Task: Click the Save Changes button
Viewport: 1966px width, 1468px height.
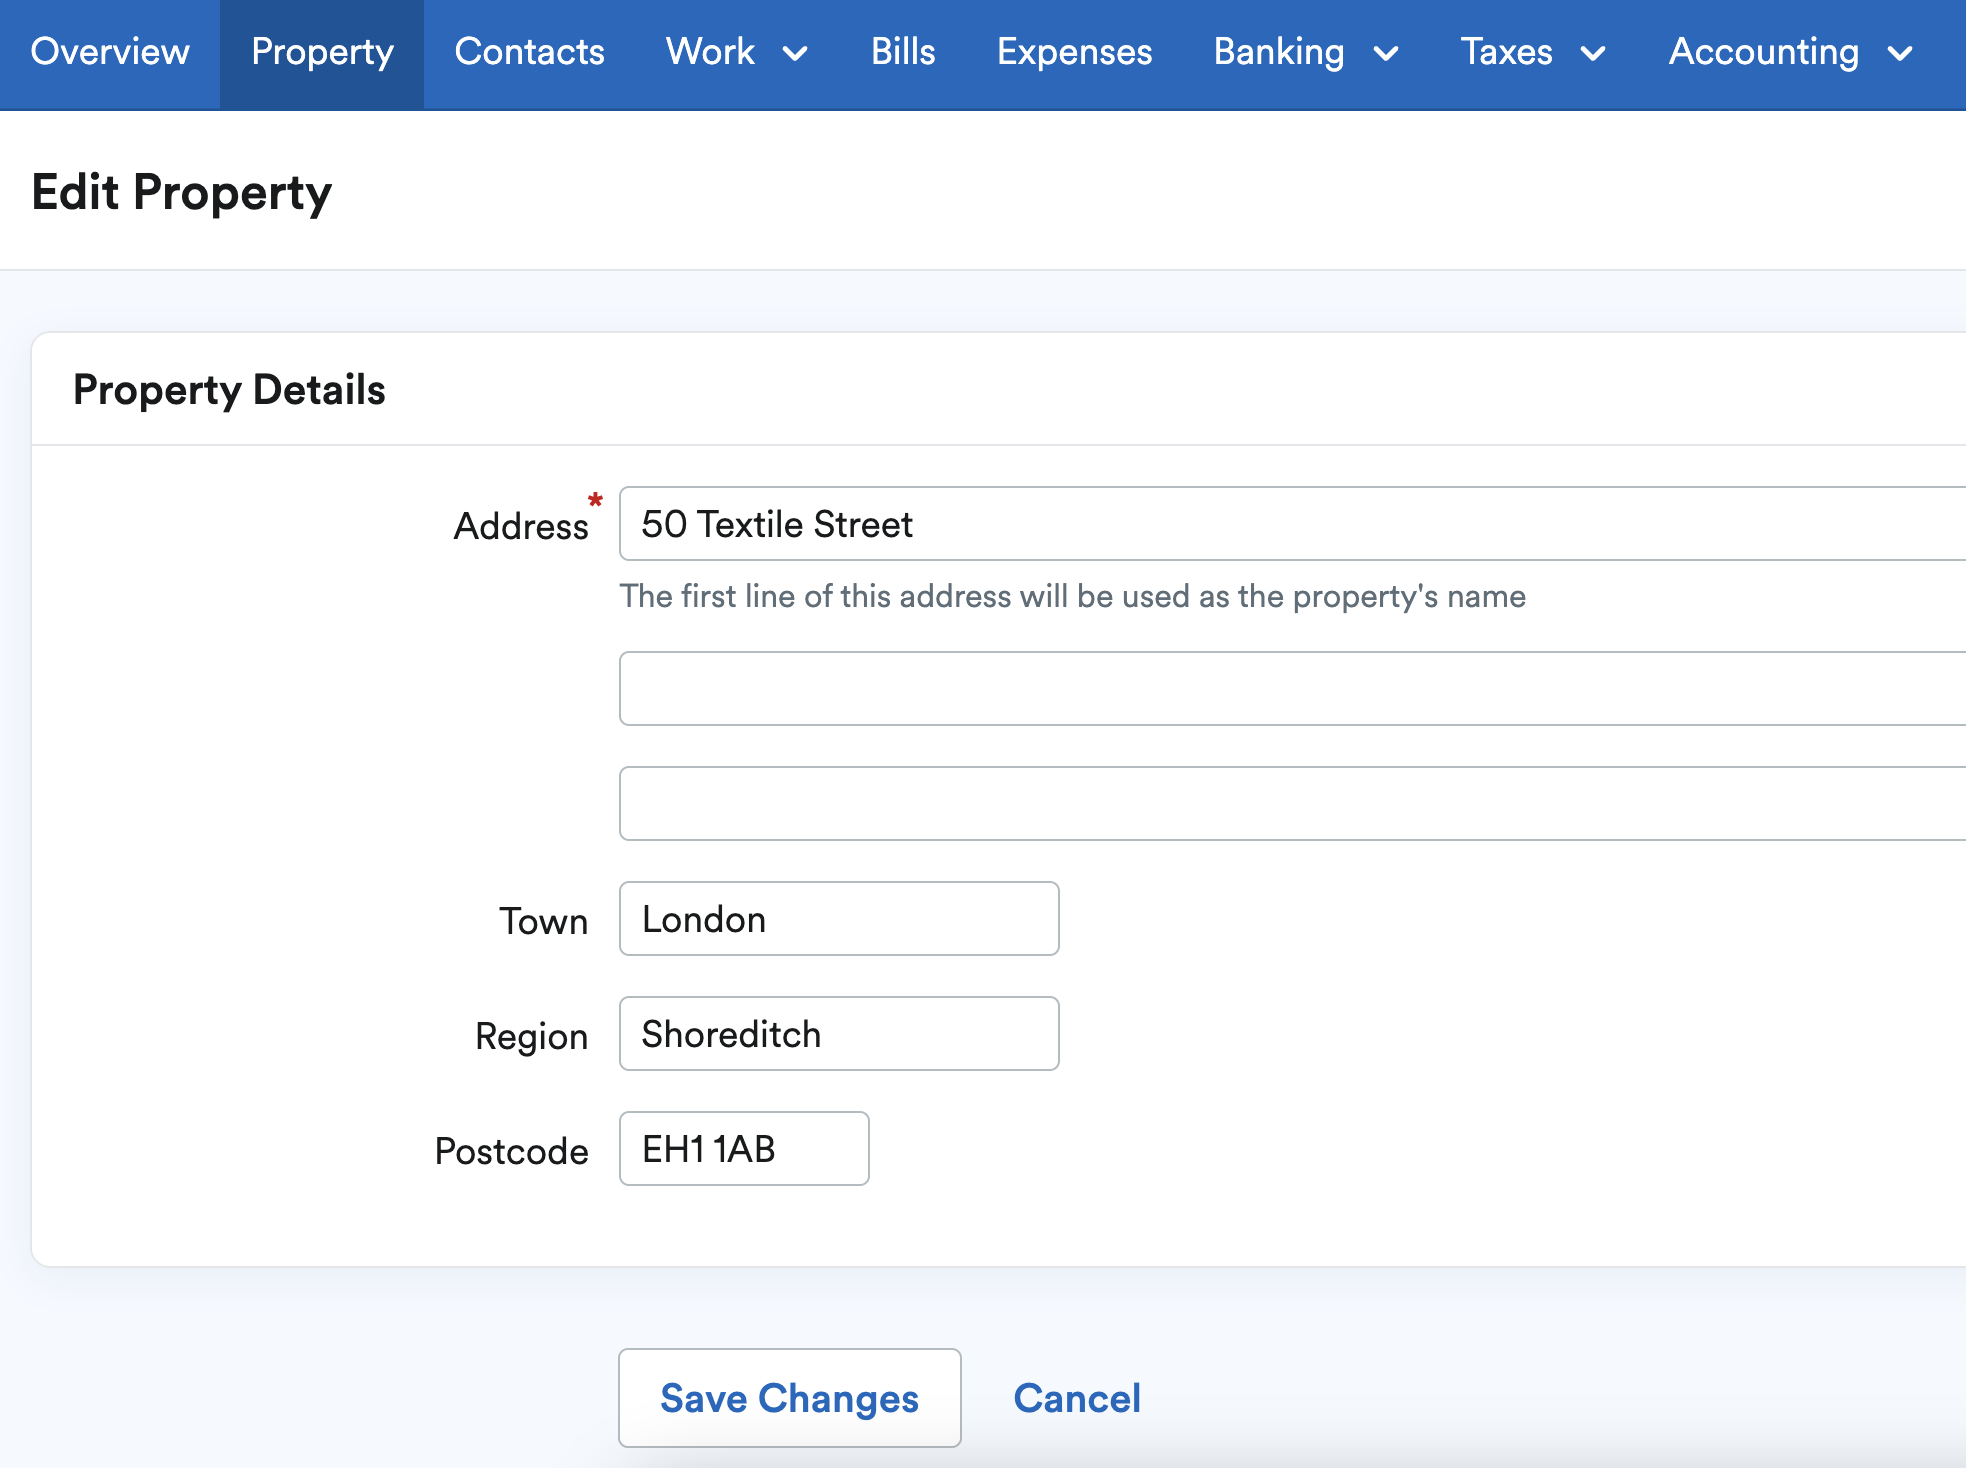Action: coord(789,1398)
